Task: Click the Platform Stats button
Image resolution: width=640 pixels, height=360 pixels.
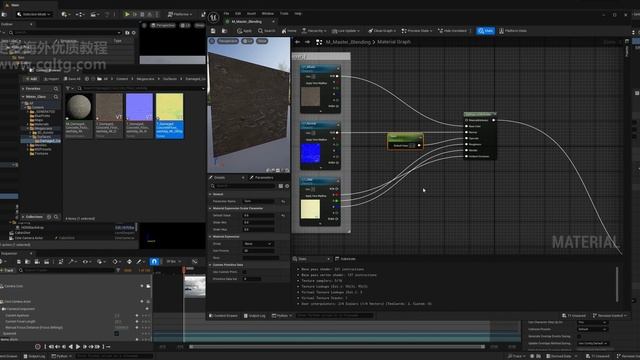Action: point(513,31)
